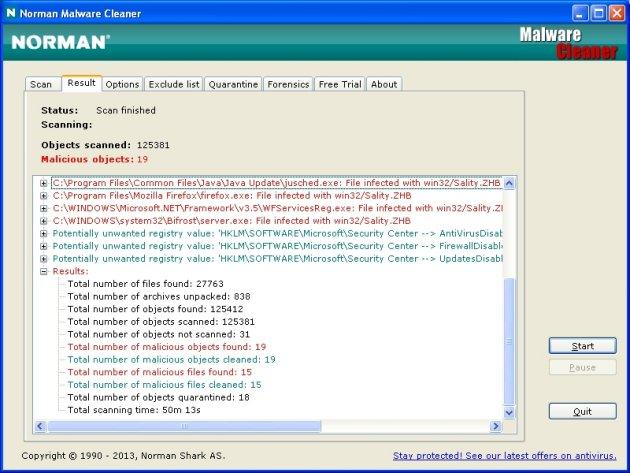Open the Exclude list tab
Image resolution: width=630 pixels, height=473 pixels.
pos(174,84)
